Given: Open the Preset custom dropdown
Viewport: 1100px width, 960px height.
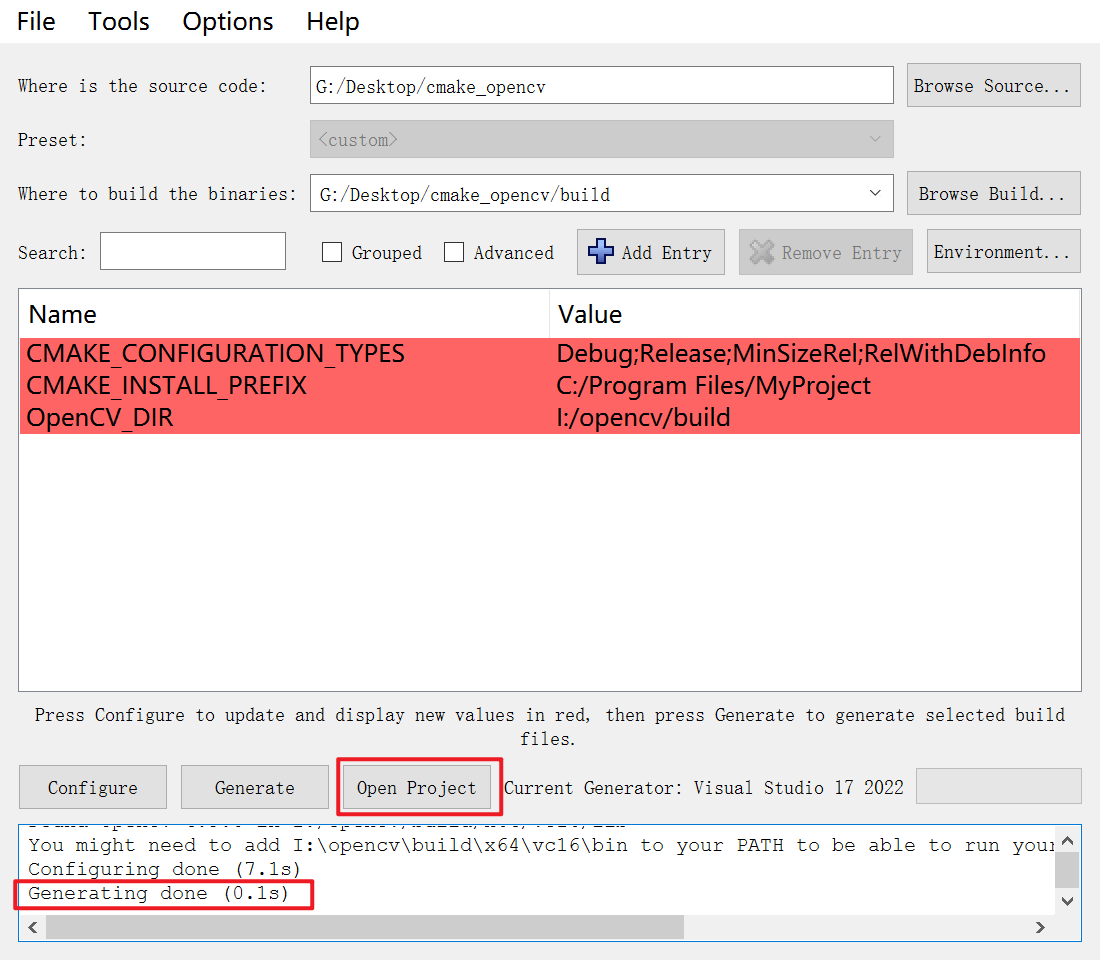Looking at the screenshot, I should point(601,139).
